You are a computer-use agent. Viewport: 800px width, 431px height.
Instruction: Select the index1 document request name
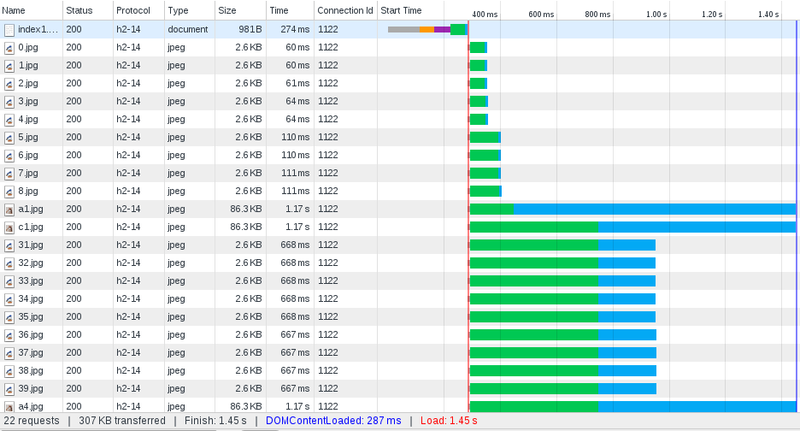[x=38, y=30]
